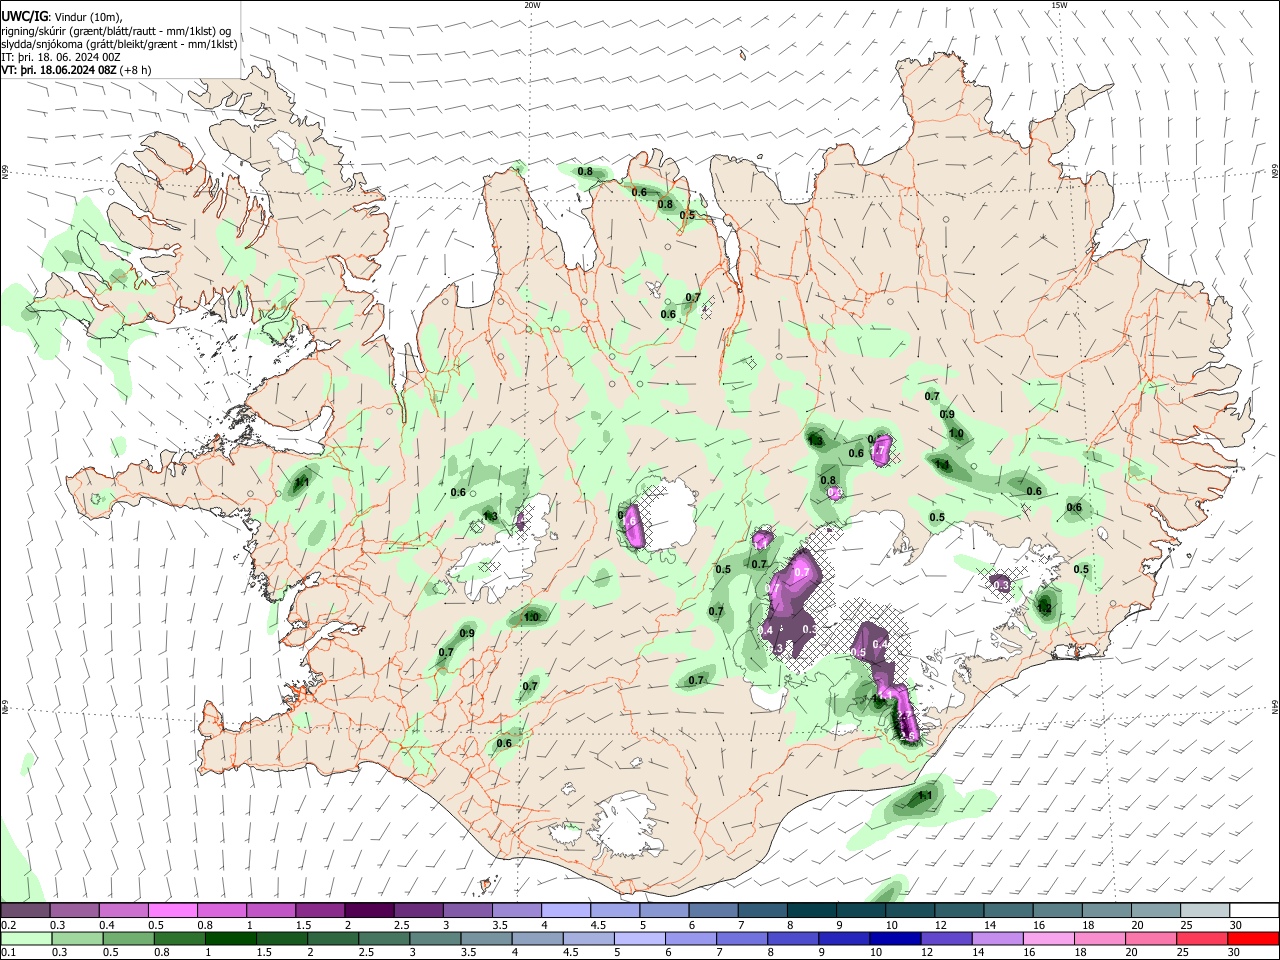
Task: Pick the mauve 0.3–0.4 snow legend swatch
Action: [x=74, y=910]
